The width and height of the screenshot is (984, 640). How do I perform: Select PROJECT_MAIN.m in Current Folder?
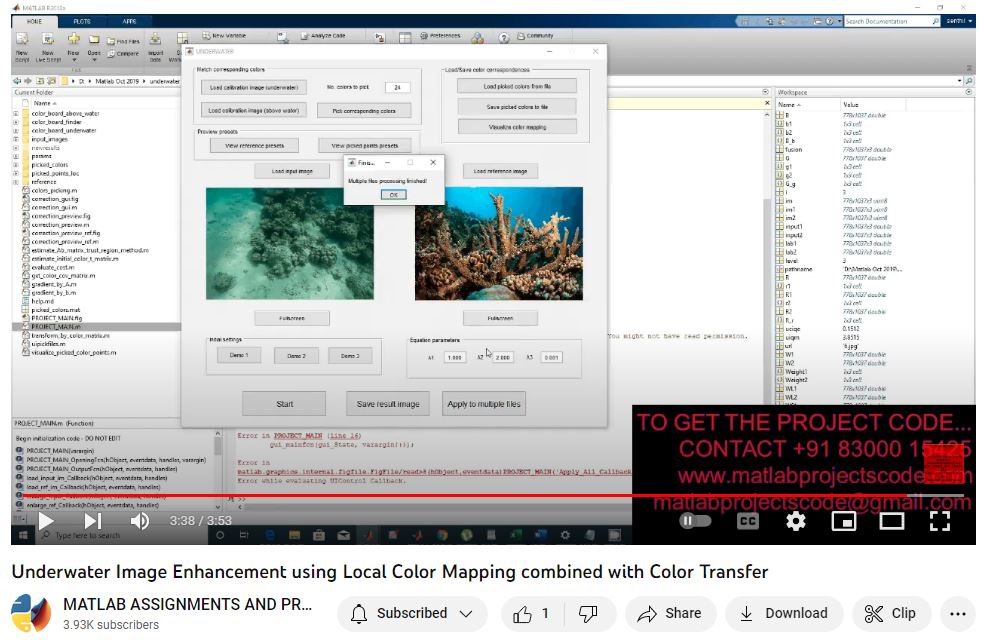56,327
